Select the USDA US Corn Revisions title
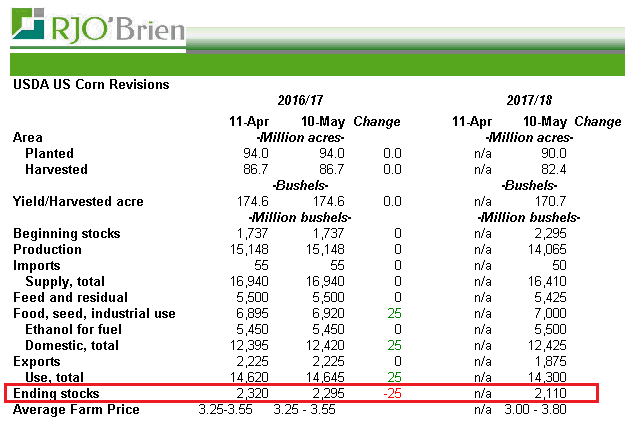 (x=90, y=85)
